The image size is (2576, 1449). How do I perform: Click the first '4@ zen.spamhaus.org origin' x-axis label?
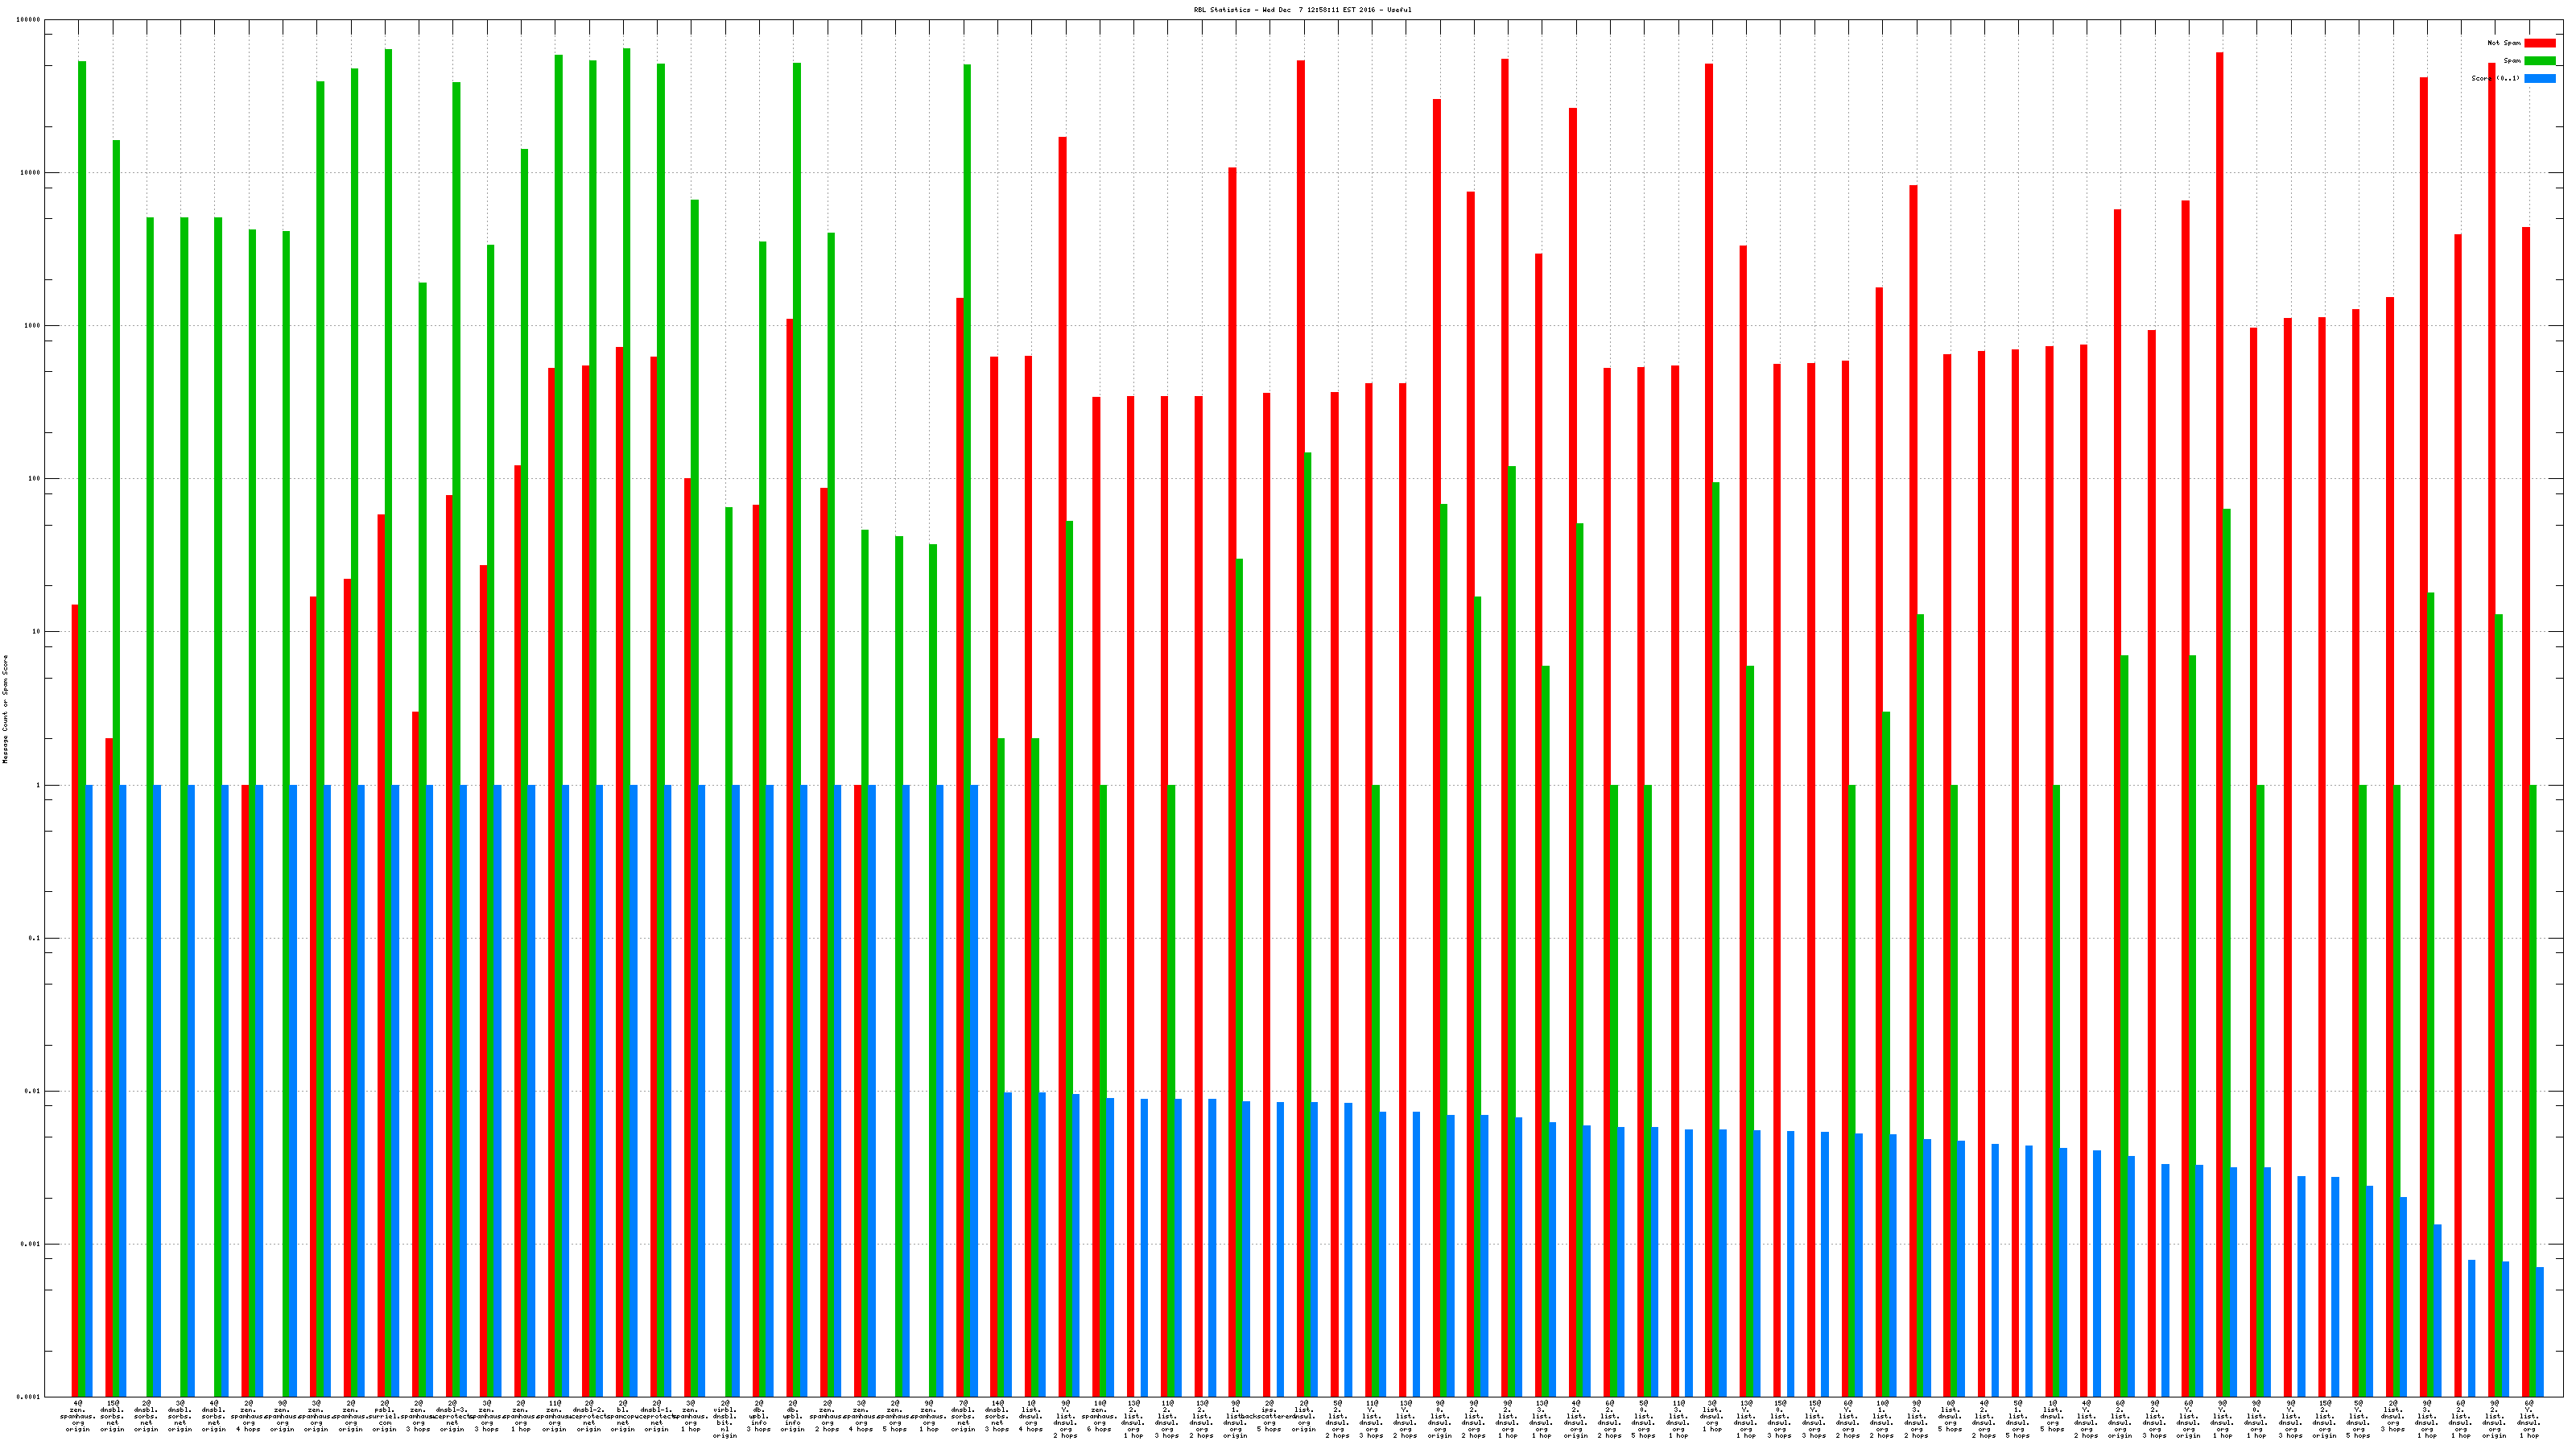(x=78, y=1416)
